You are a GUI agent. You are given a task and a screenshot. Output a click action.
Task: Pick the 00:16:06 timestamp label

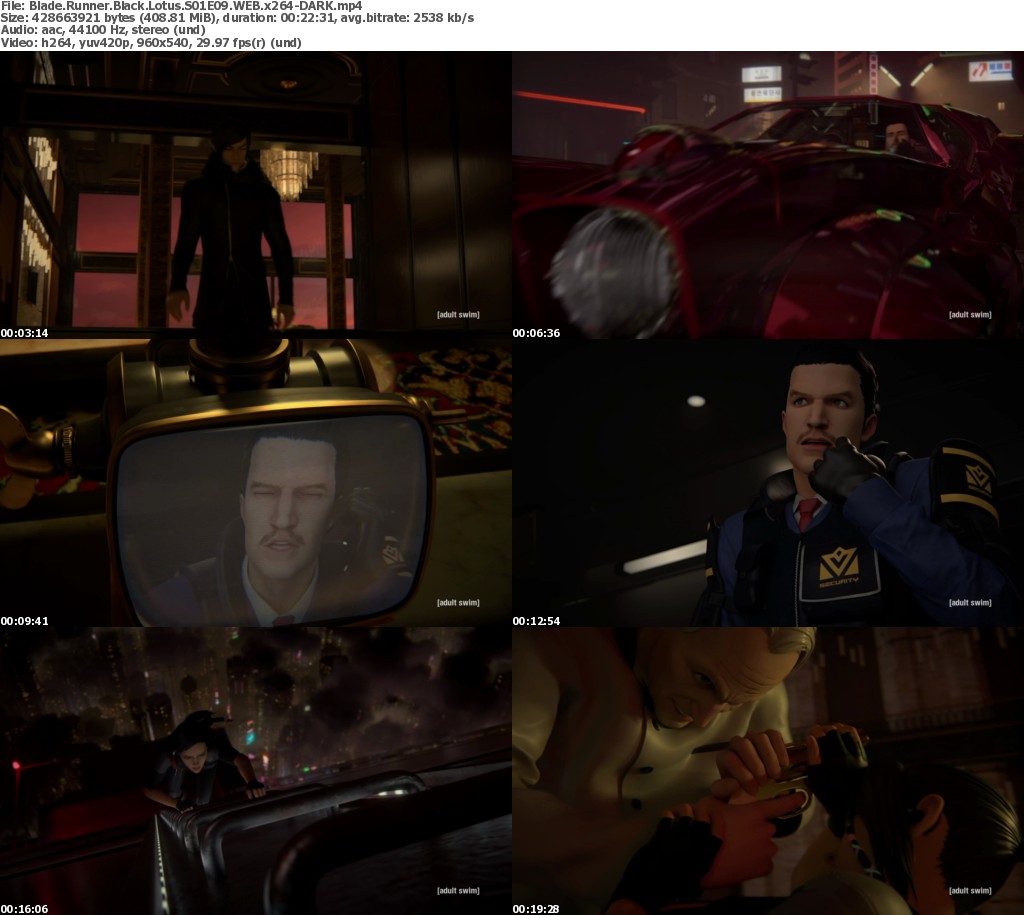[25, 908]
